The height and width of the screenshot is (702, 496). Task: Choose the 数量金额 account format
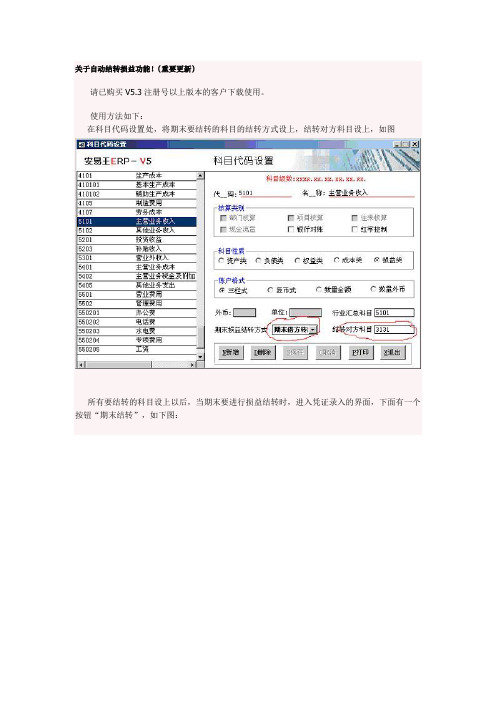click(319, 290)
